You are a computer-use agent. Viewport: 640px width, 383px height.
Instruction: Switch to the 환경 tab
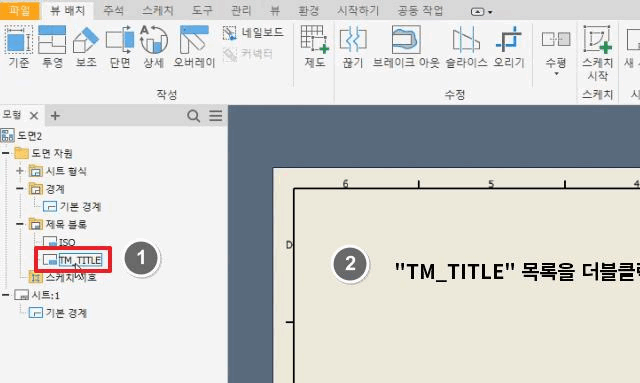point(309,10)
